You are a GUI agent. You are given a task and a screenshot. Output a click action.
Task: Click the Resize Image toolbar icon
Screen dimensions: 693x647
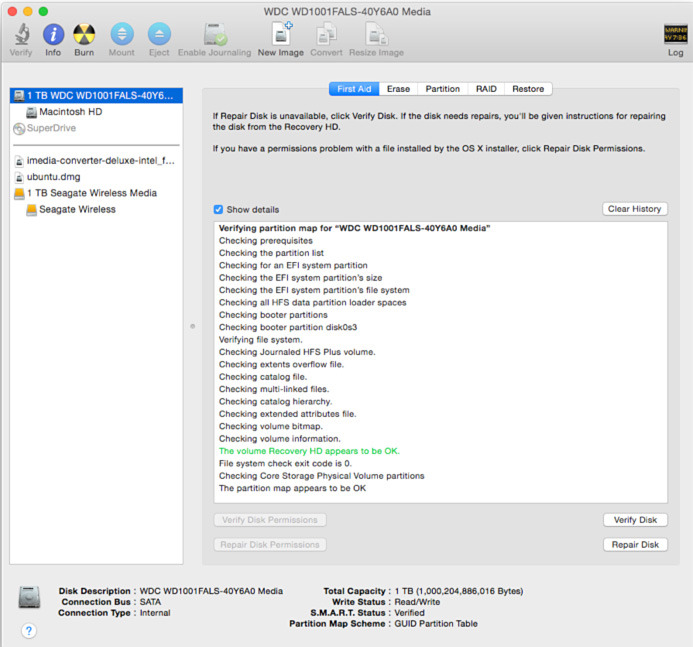click(x=376, y=34)
